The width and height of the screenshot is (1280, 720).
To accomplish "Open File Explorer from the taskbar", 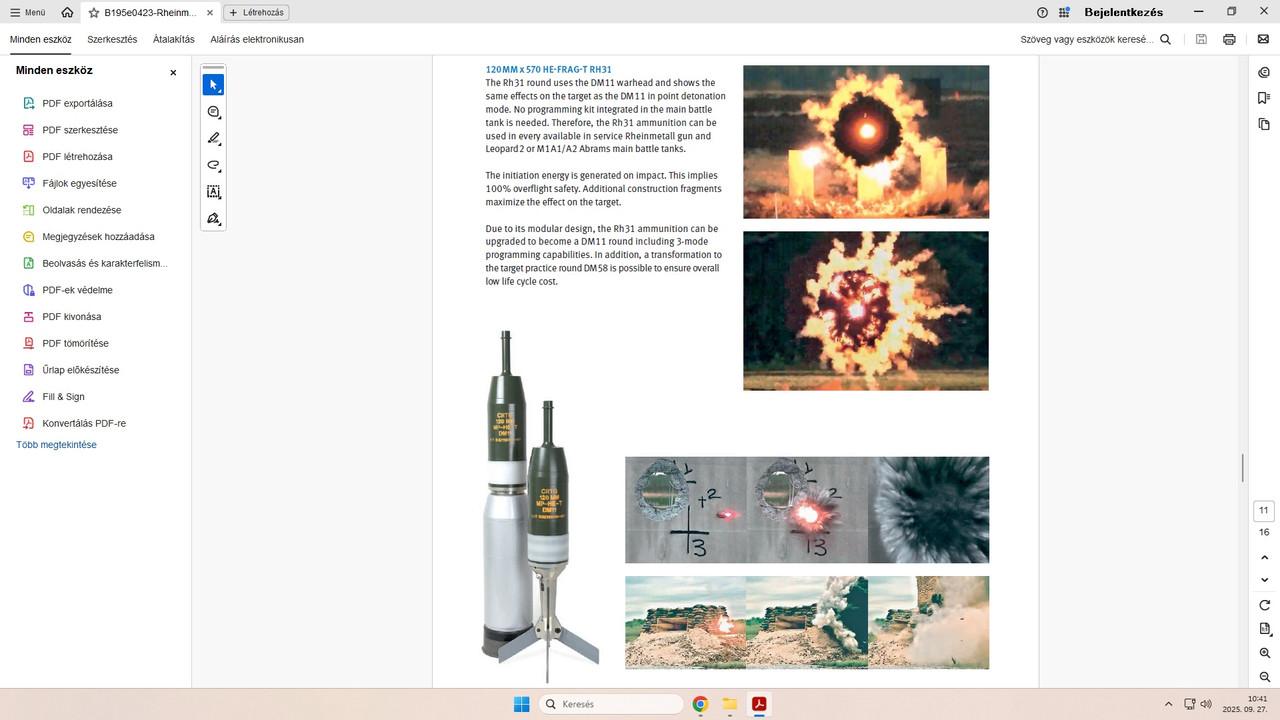I will point(730,704).
